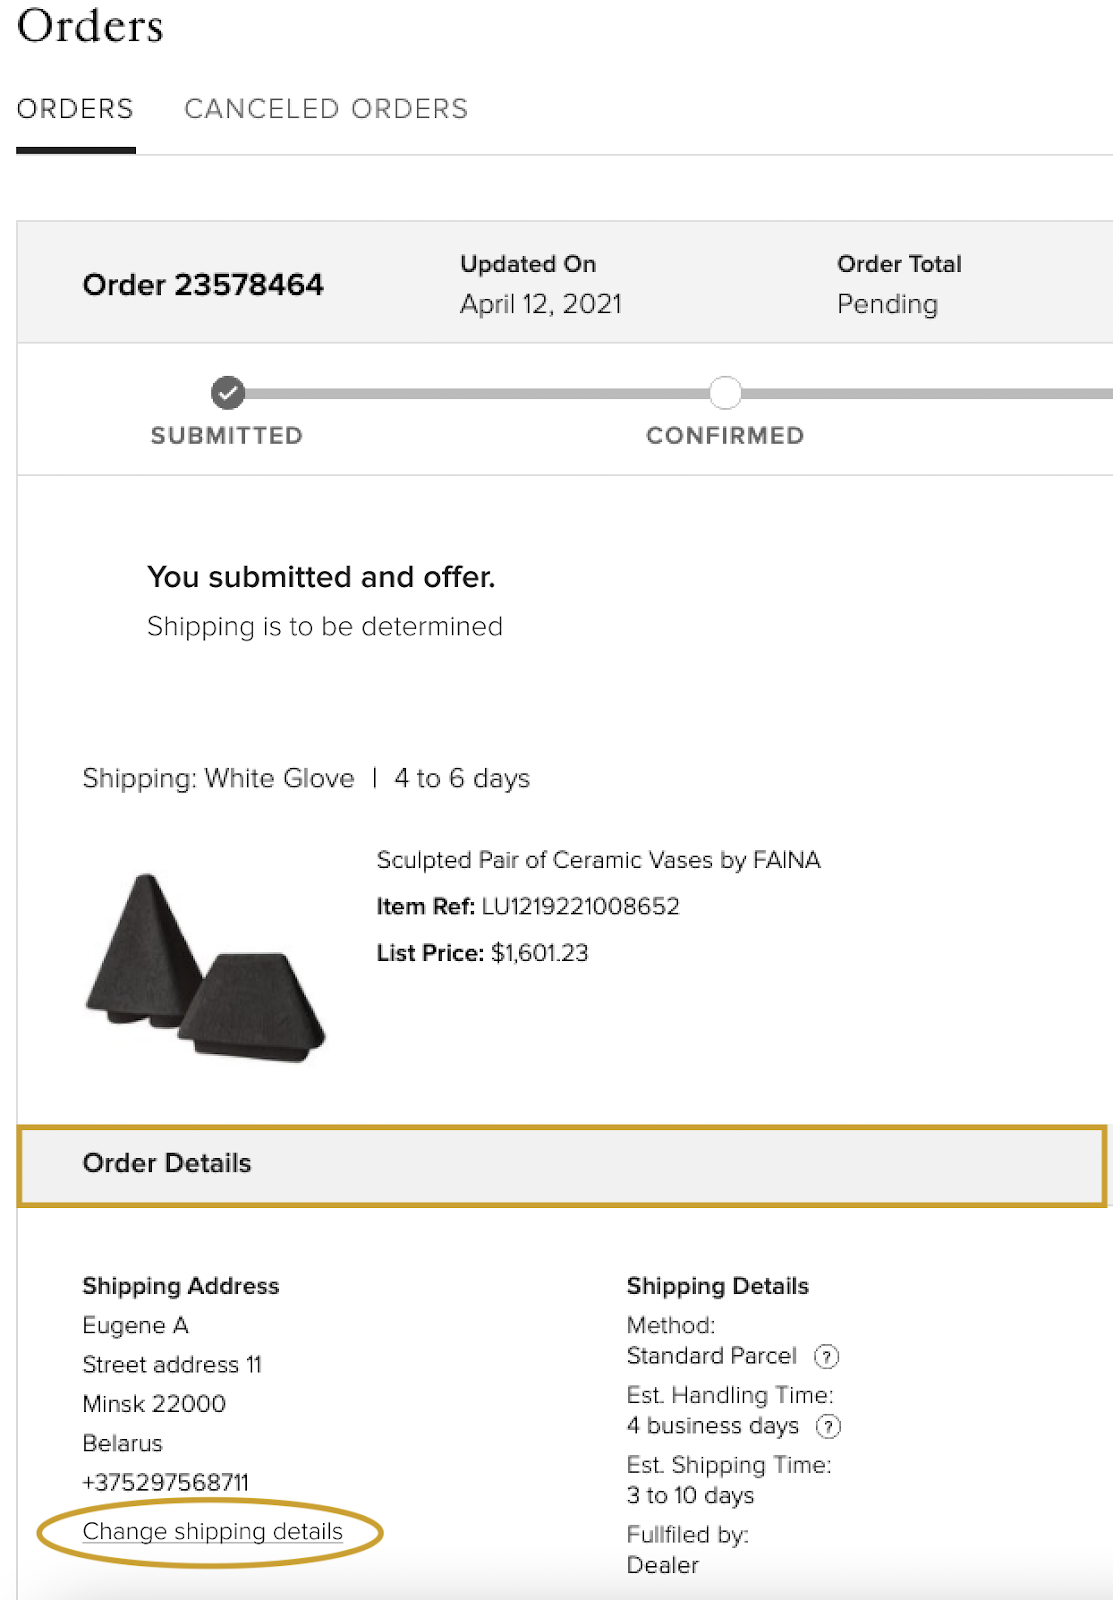This screenshot has width=1113, height=1600.
Task: Open Sculpted Pair of Ceramic Vases title
Action: [598, 860]
